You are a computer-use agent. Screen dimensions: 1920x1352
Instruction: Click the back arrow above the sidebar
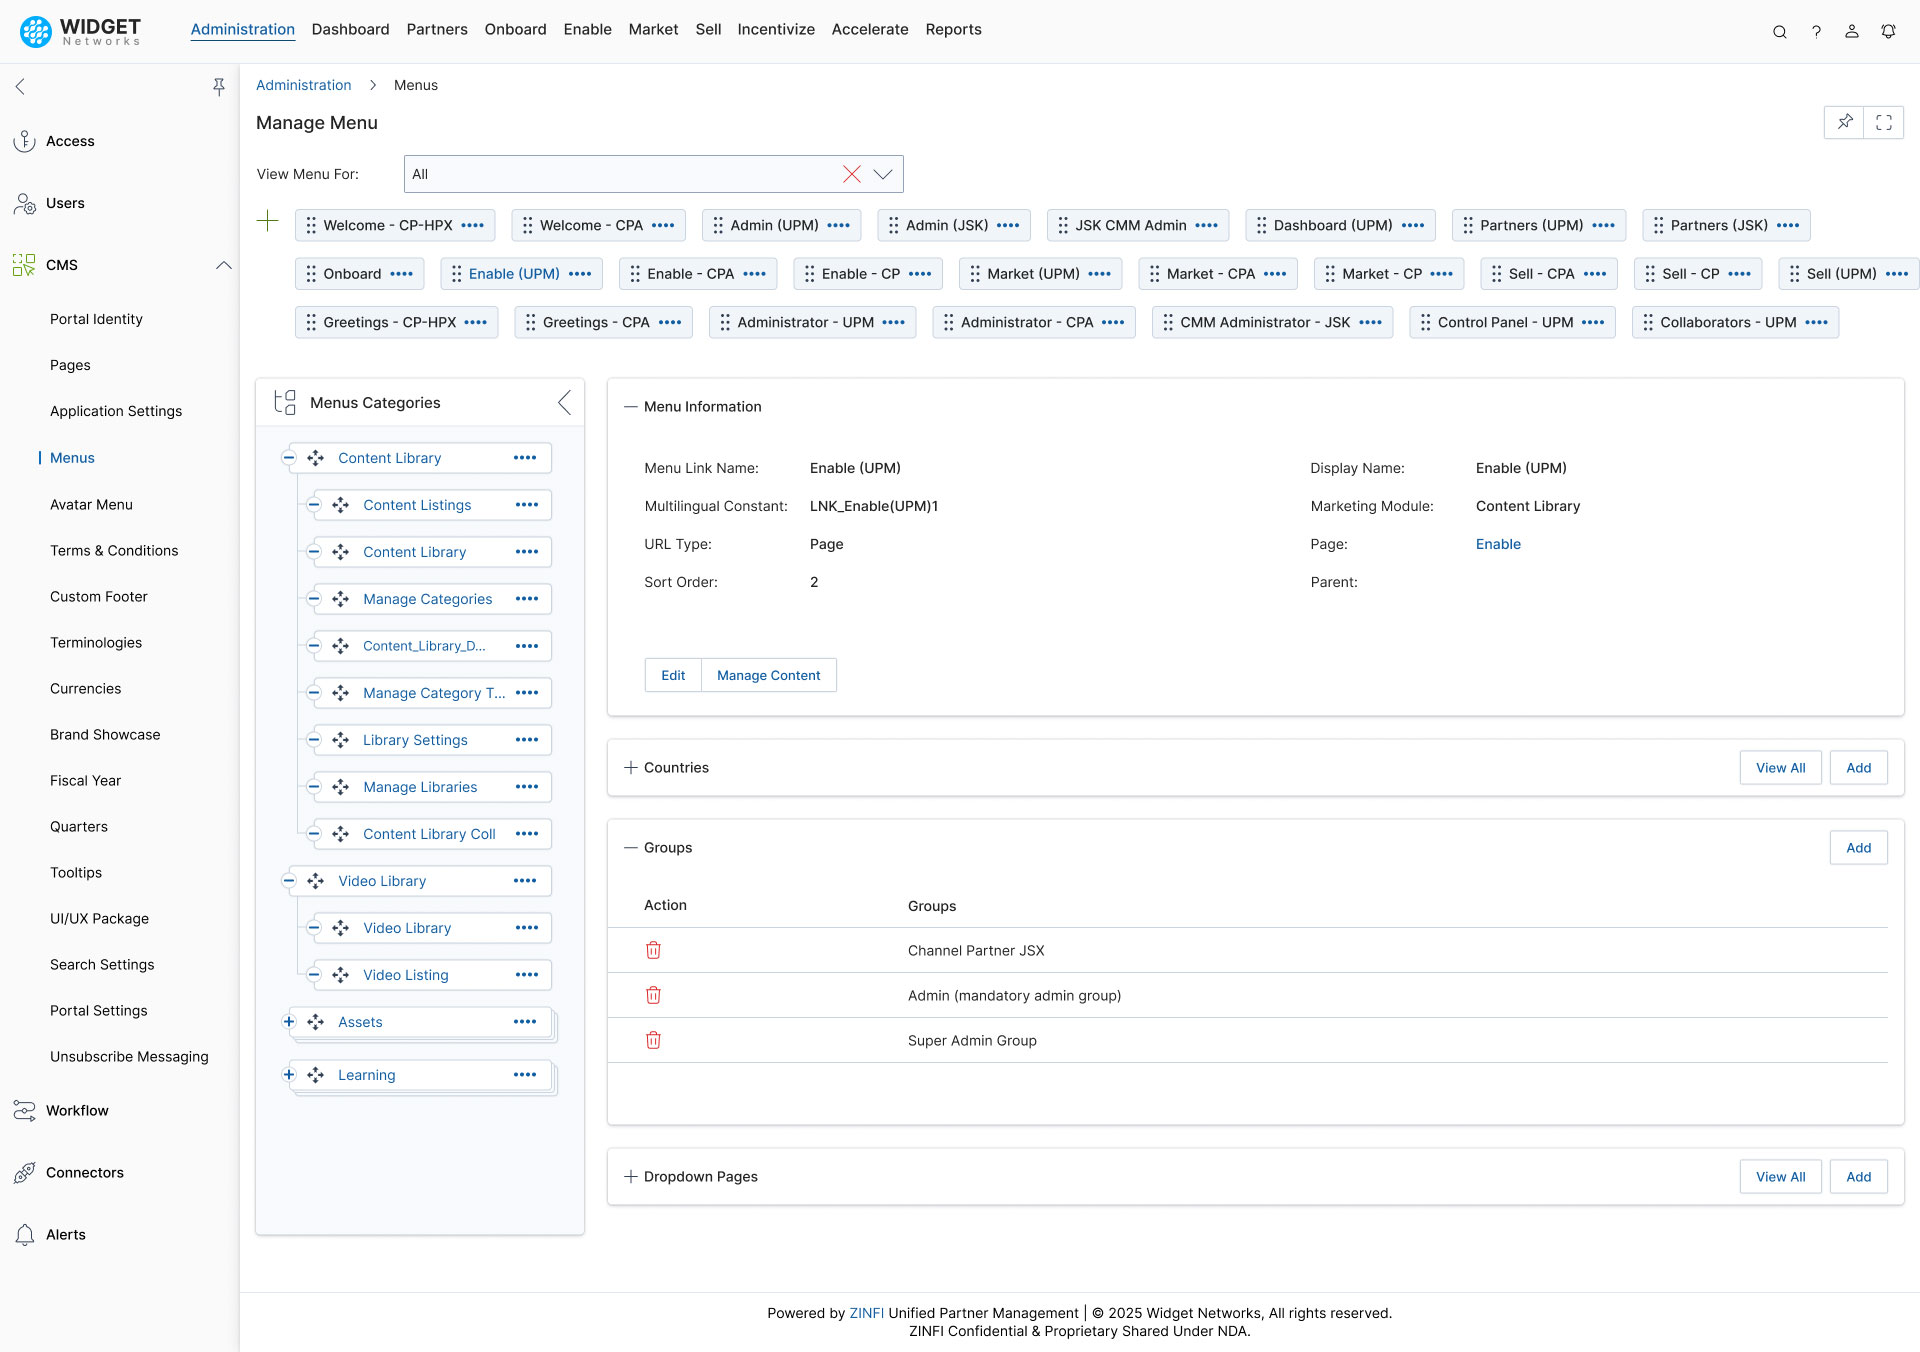pyautogui.click(x=20, y=86)
